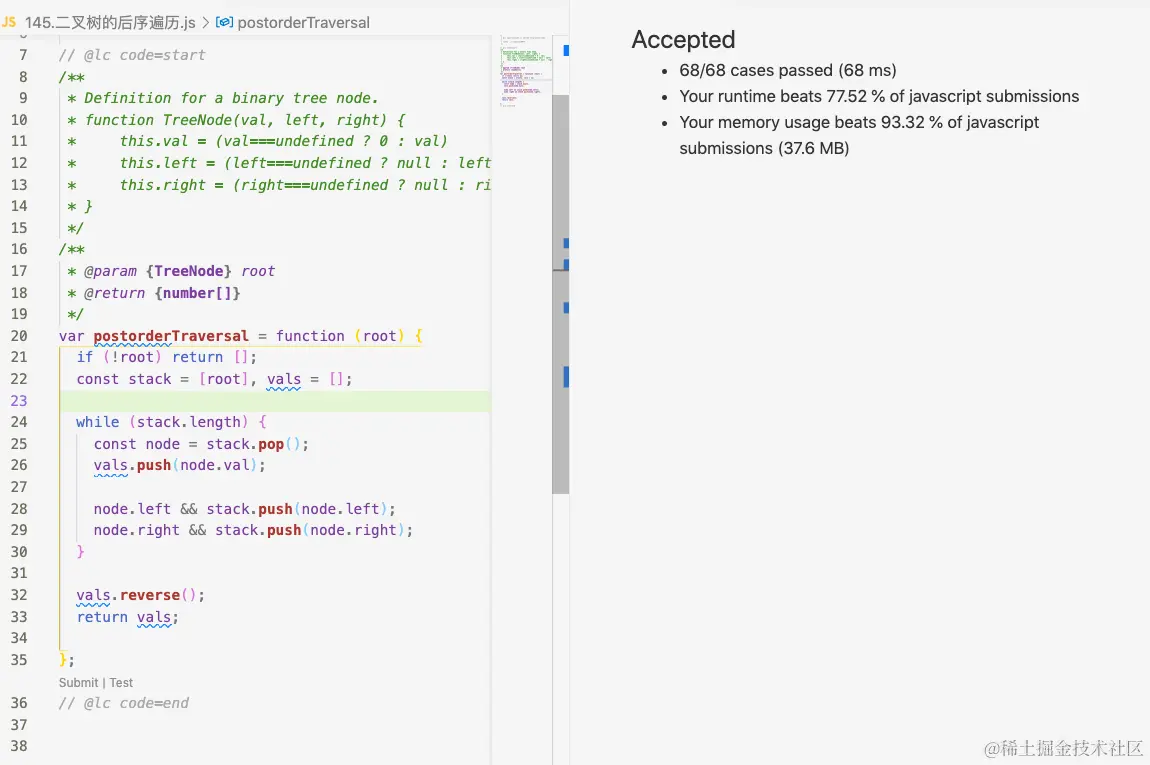Click 'const node = stack.pop();' line
1150x765 pixels.
201,444
